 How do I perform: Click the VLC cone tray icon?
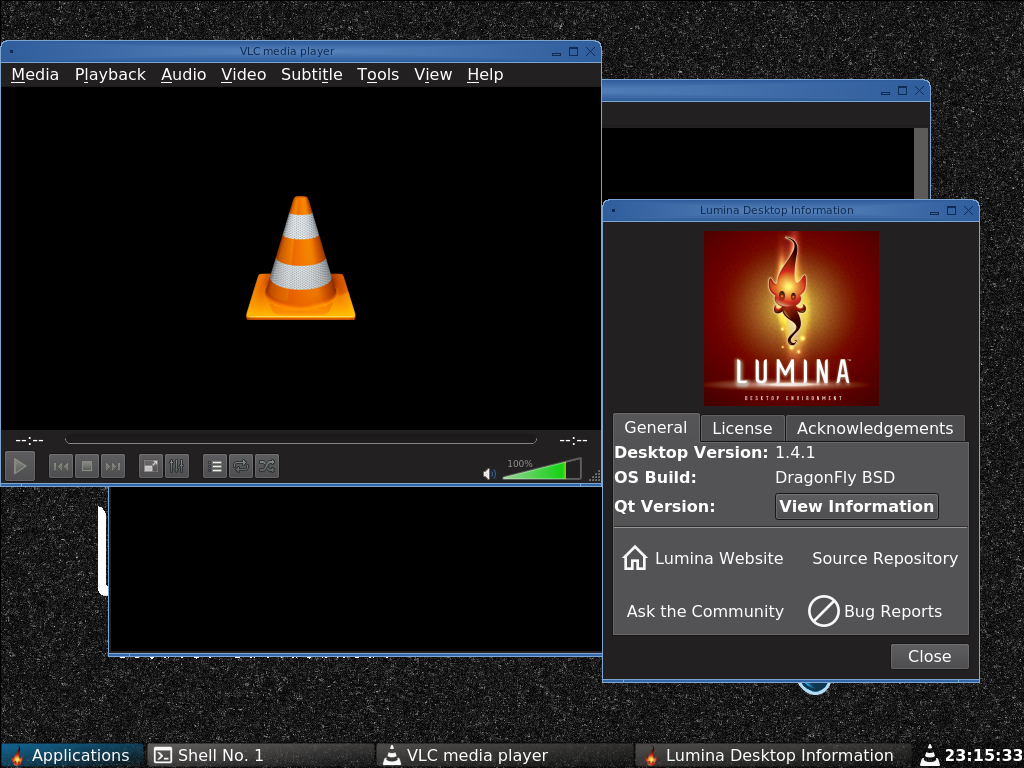pos(929,756)
